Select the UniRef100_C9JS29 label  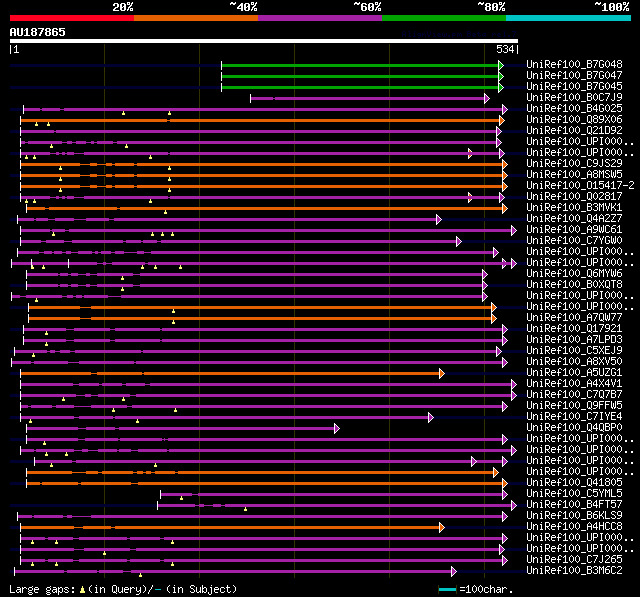coord(574,164)
